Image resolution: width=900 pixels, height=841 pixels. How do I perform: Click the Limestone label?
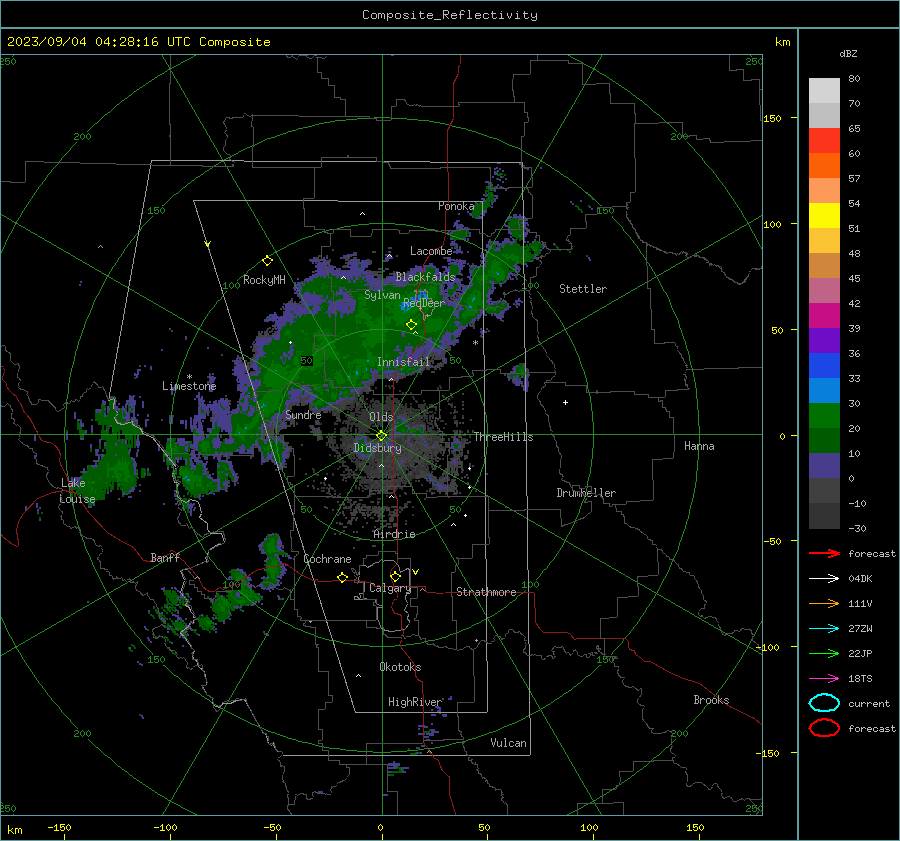[x=189, y=386]
